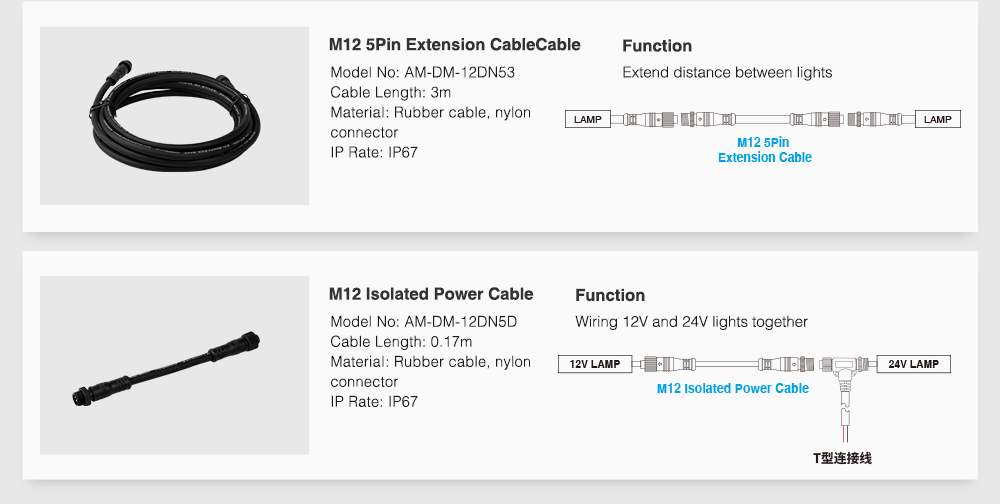Click the Function heading of isolated power cable
Screen dimensions: 1000x504
click(x=610, y=295)
